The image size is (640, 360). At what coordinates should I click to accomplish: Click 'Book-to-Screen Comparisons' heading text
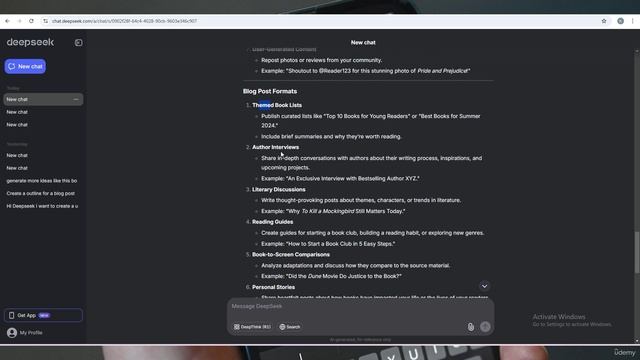coord(291,255)
